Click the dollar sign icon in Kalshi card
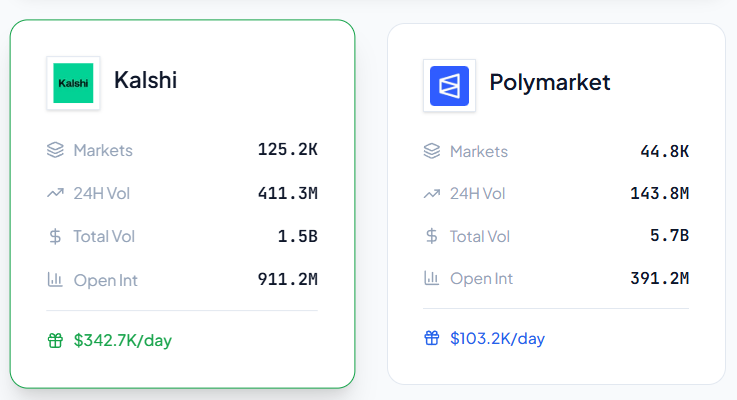This screenshot has width=737, height=400. 55,236
